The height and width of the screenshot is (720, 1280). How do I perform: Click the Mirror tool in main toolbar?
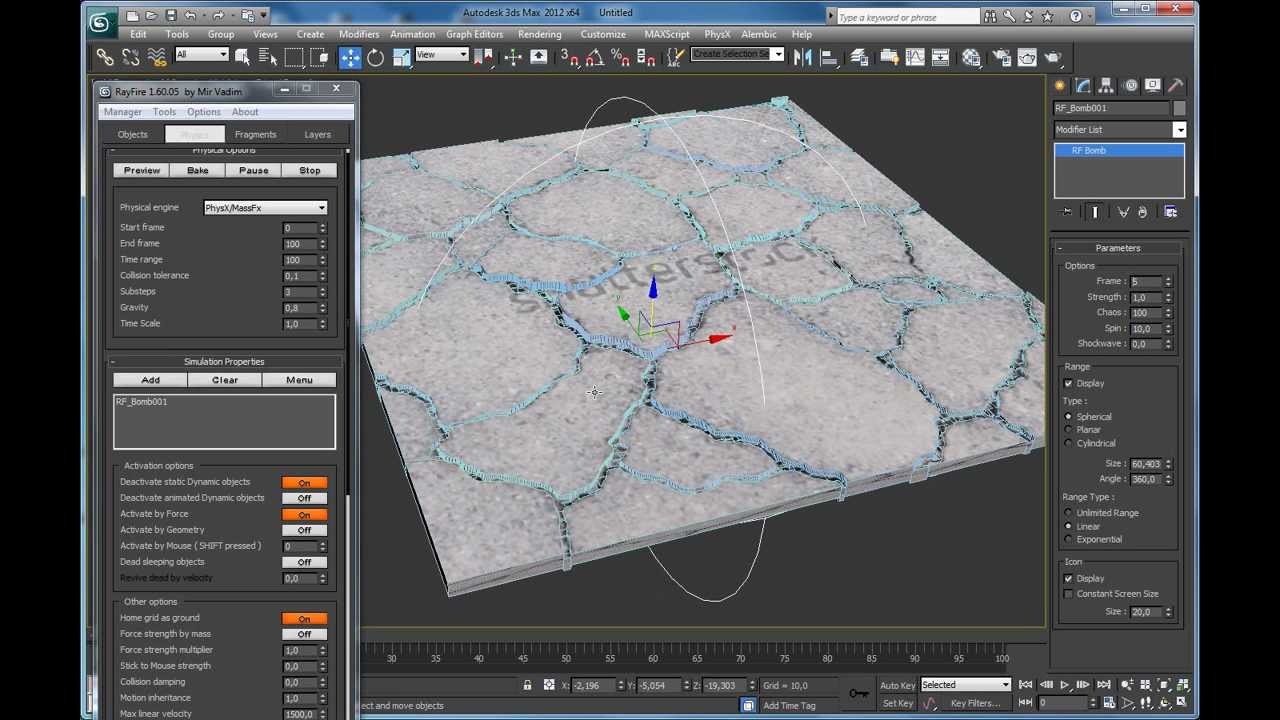click(x=802, y=57)
